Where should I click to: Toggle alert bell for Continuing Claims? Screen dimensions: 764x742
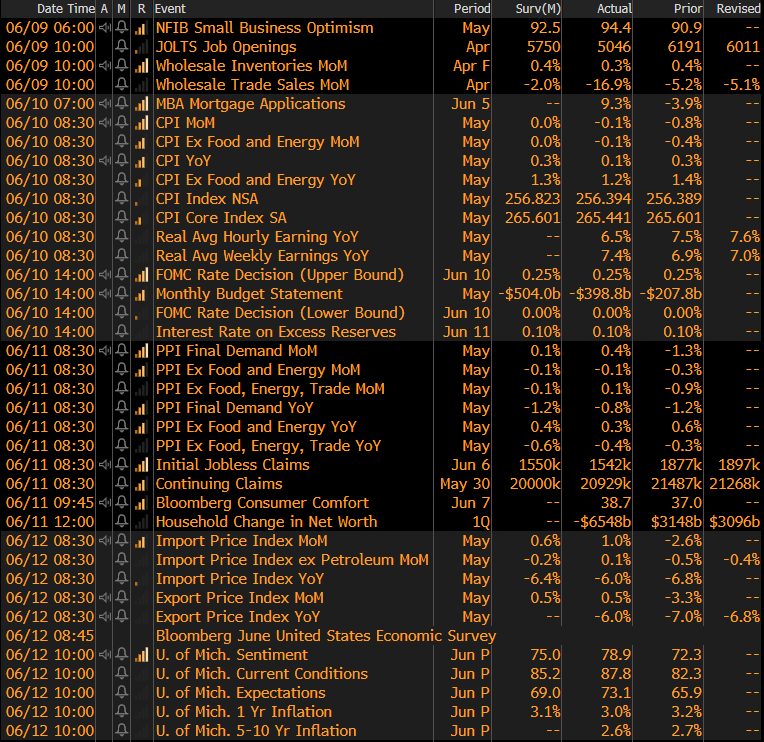pos(122,484)
